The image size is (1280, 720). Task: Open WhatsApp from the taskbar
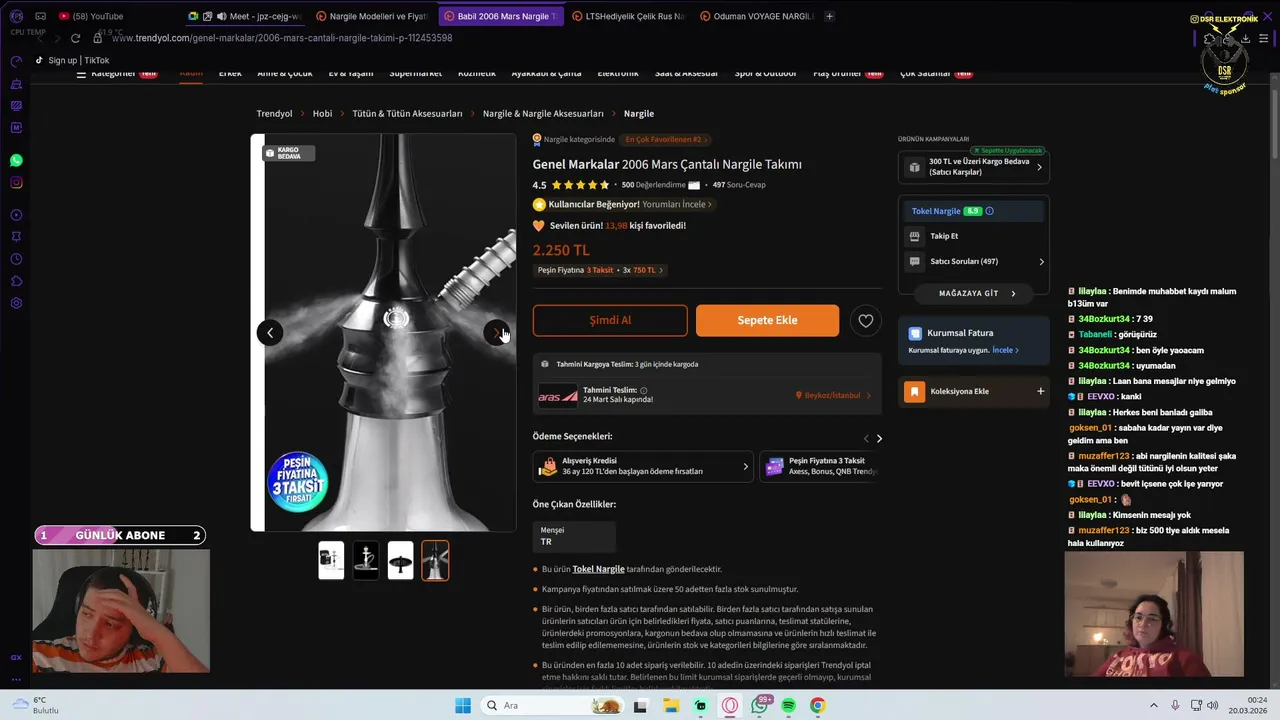759,706
